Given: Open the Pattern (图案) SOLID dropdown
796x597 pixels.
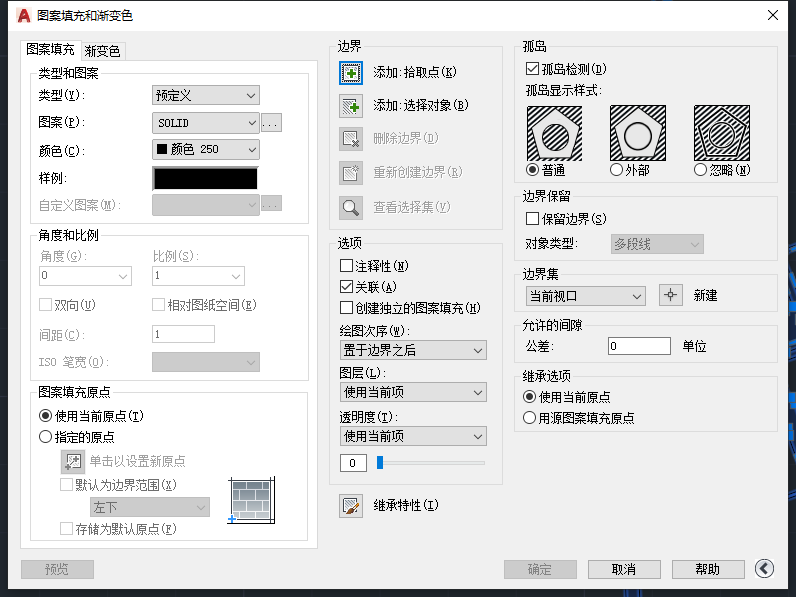Looking at the screenshot, I should pos(205,123).
